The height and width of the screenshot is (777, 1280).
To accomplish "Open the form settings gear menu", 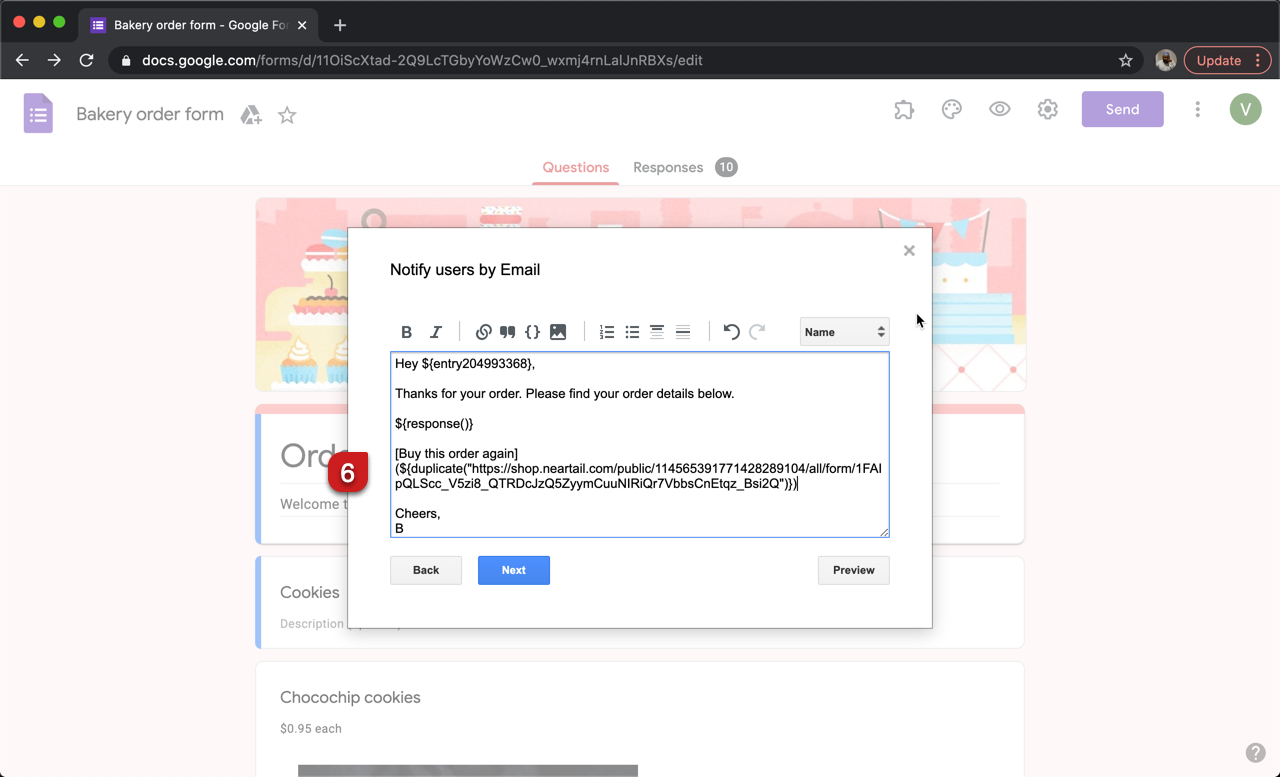I will (1047, 109).
